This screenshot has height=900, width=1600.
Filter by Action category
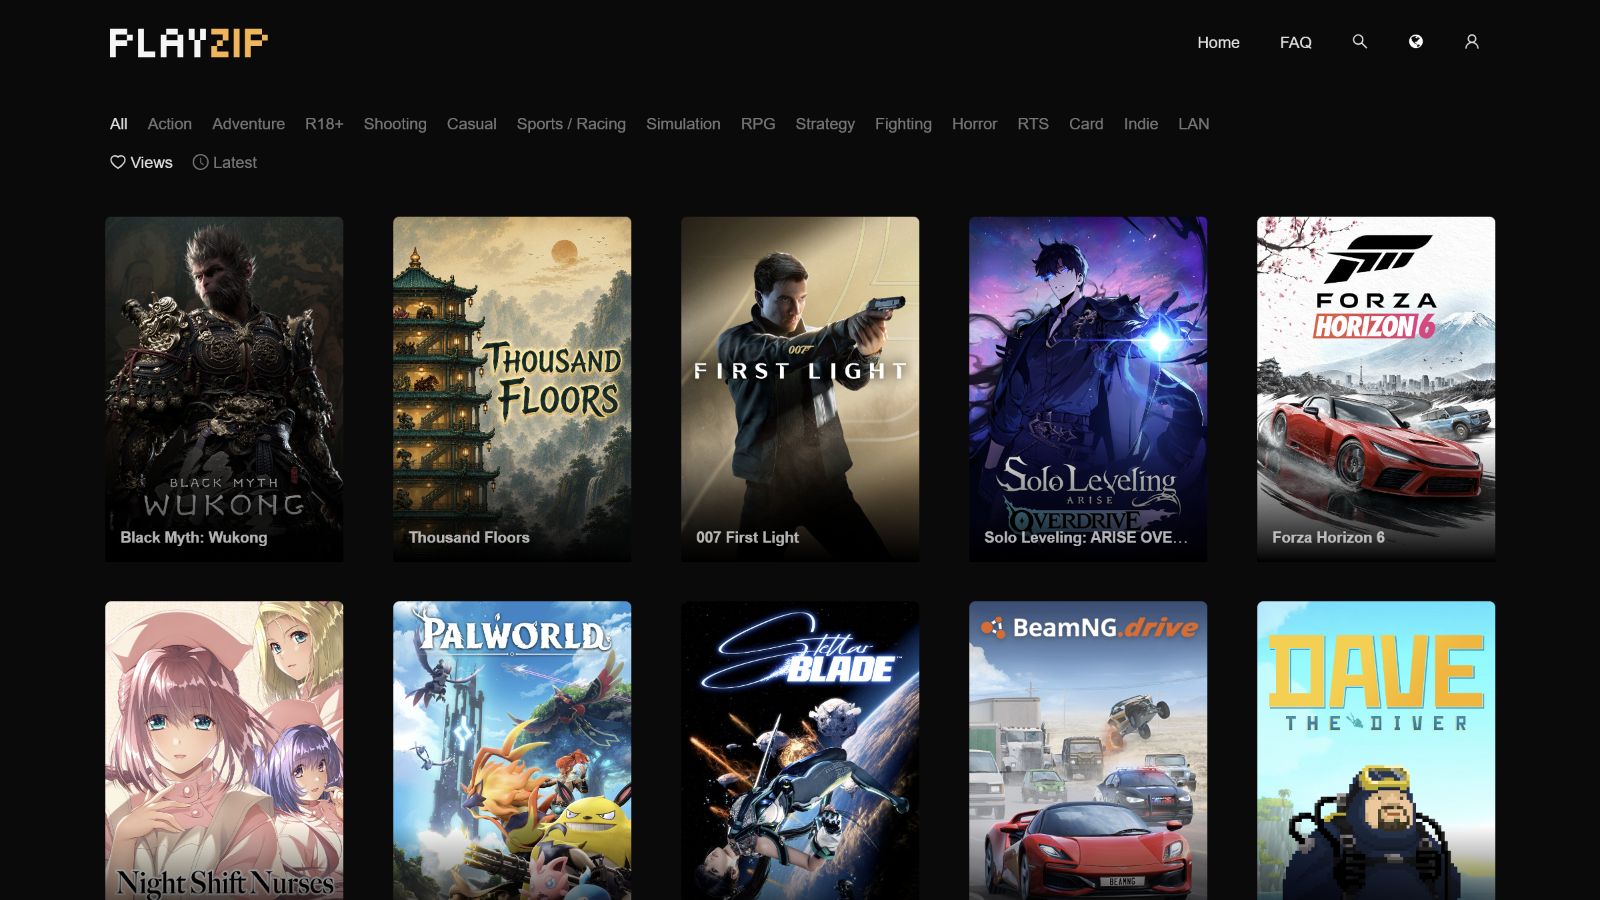point(169,124)
